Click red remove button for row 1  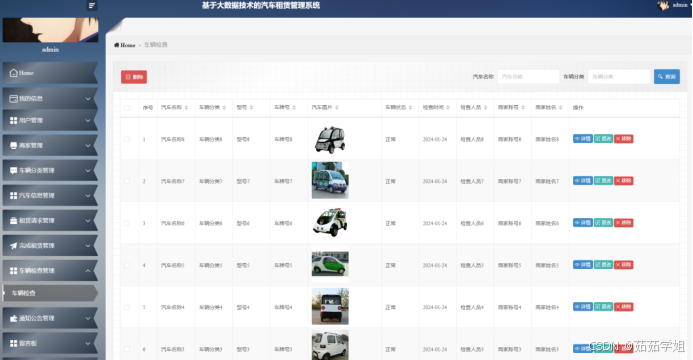point(623,139)
